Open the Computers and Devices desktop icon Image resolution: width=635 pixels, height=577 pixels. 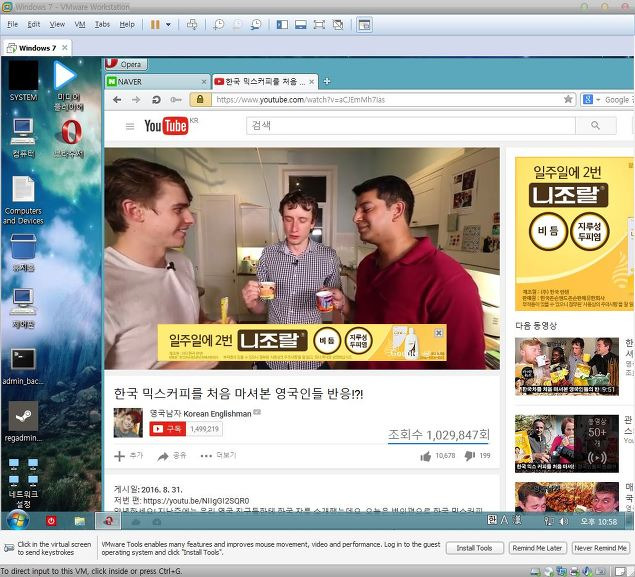[x=23, y=200]
